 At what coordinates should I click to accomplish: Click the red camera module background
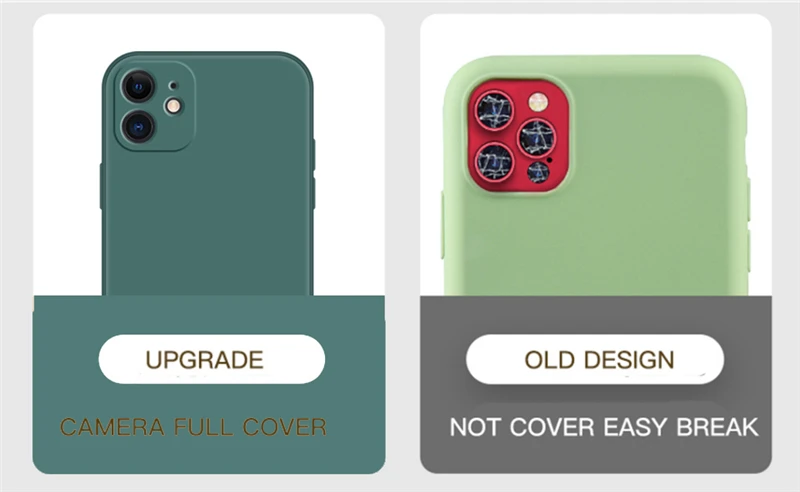[517, 136]
